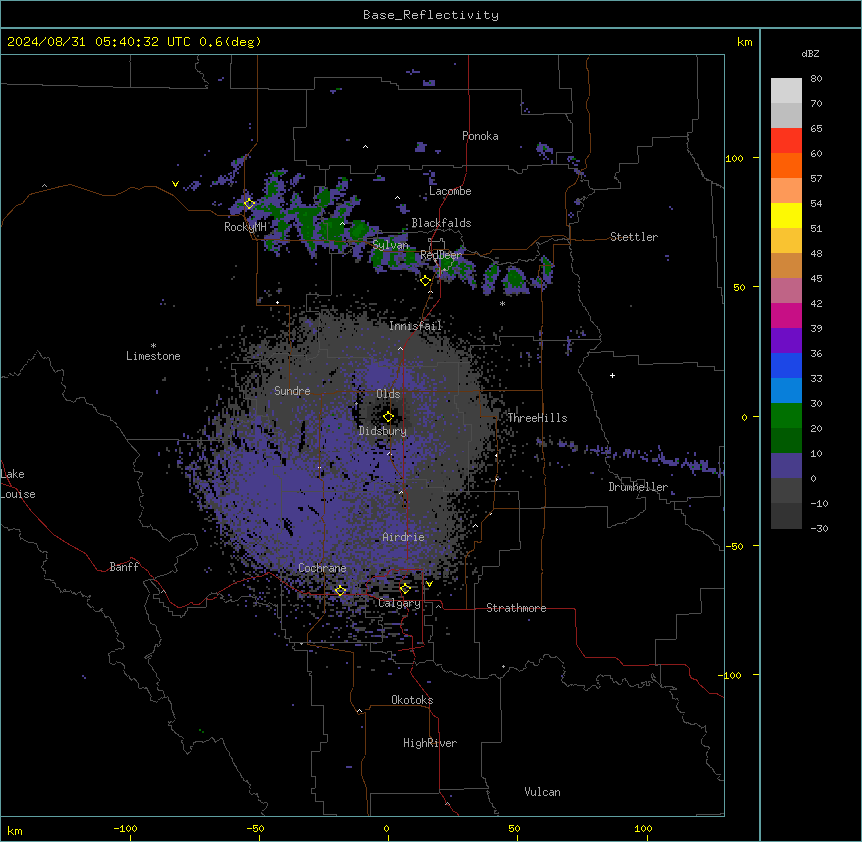Image resolution: width=862 pixels, height=842 pixels.
Task: Click the RedDeer city label
Action: (x=441, y=255)
